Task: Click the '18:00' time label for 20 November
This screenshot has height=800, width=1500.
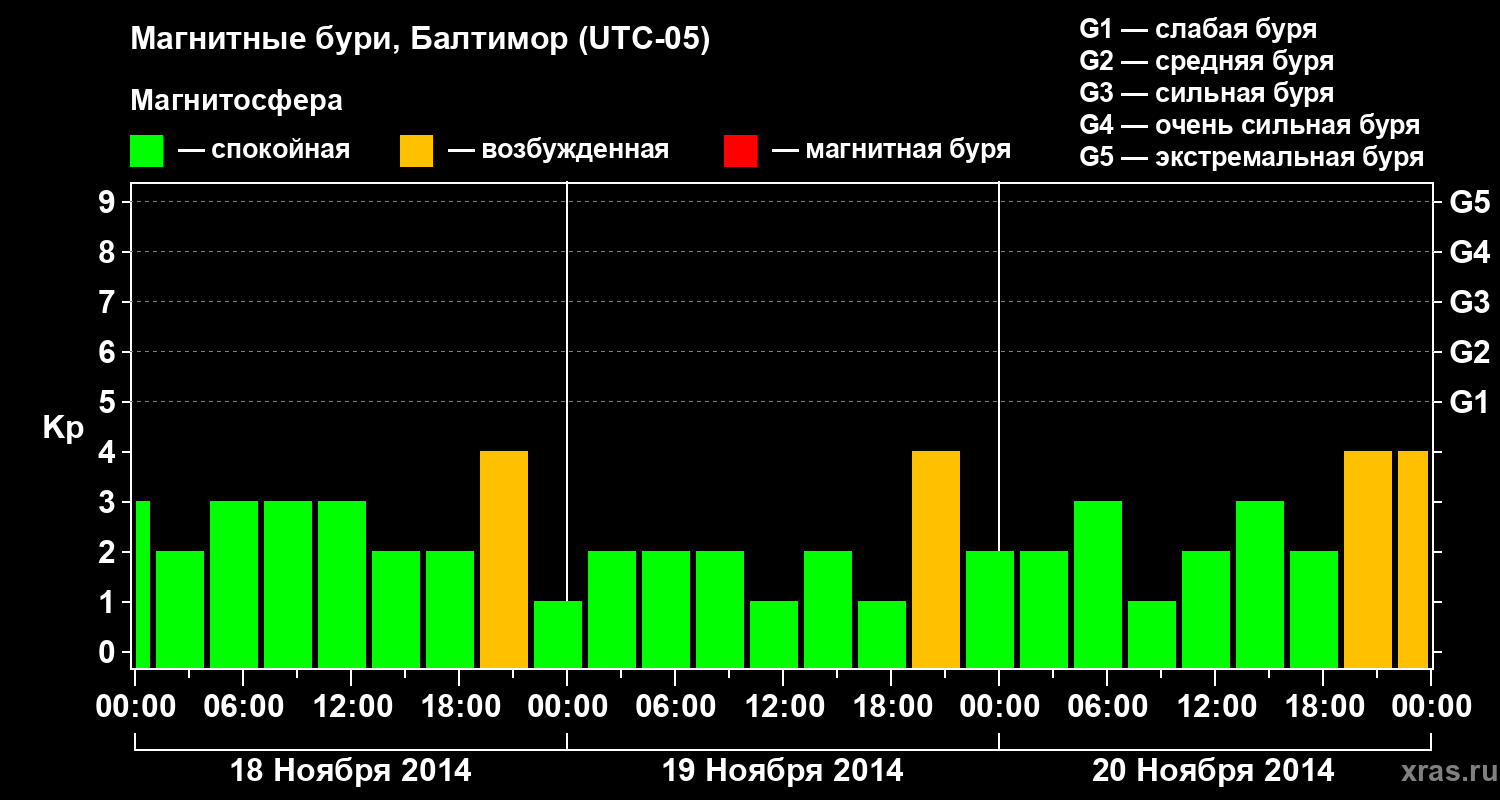Action: 1323,707
